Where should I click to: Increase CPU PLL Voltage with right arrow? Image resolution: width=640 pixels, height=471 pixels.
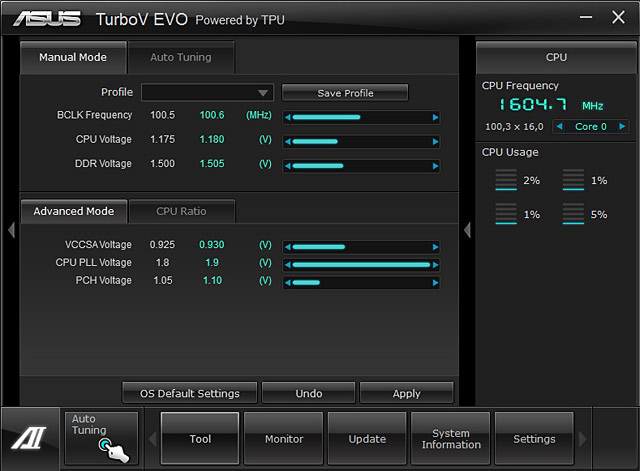[435, 265]
